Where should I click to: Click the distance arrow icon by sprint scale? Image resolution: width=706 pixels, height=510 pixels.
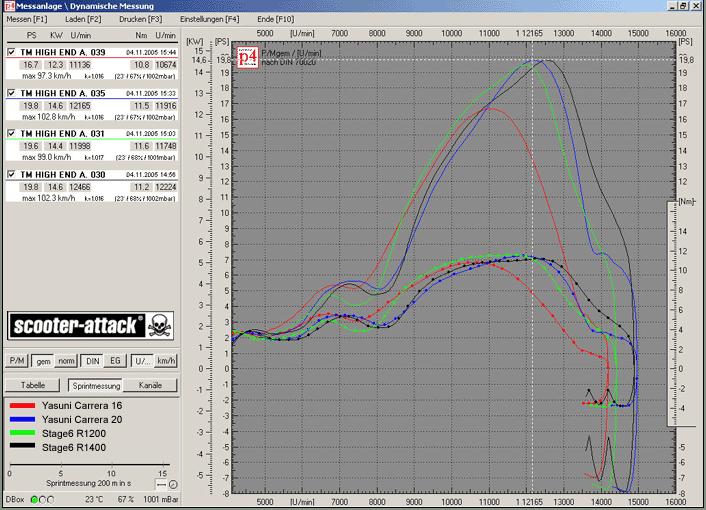(161, 484)
